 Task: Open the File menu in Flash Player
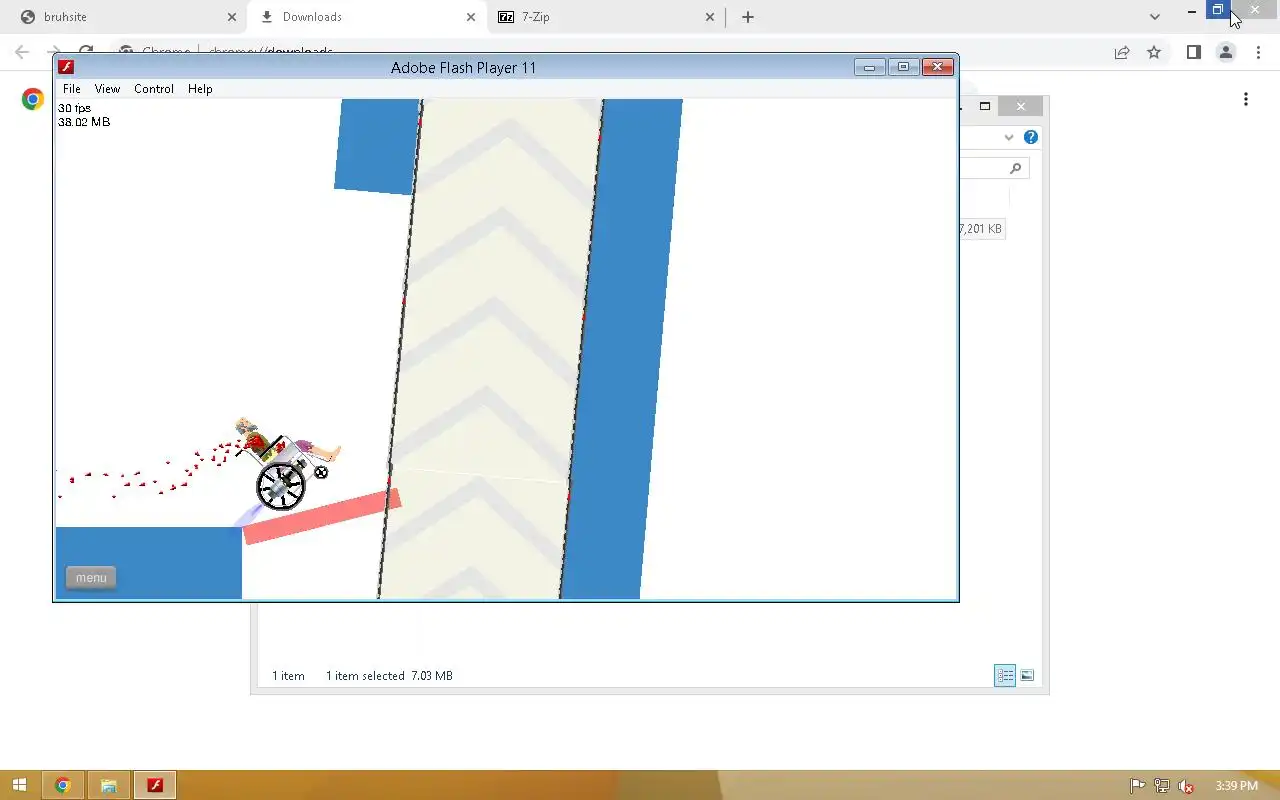71,89
